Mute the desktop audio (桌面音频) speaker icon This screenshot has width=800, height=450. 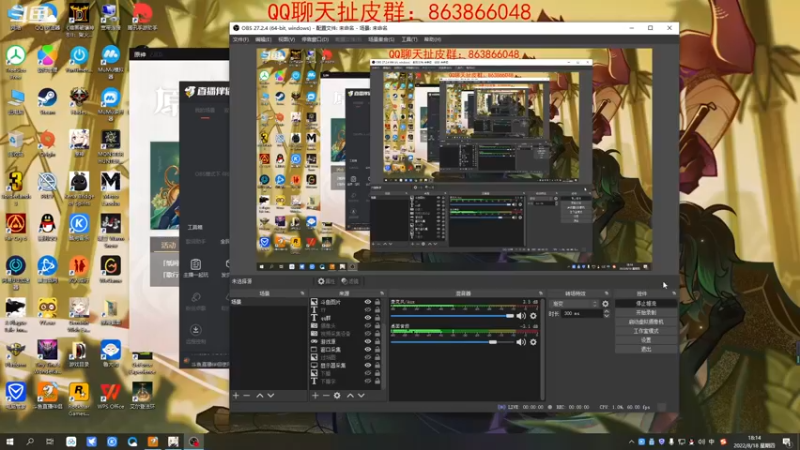tap(521, 342)
